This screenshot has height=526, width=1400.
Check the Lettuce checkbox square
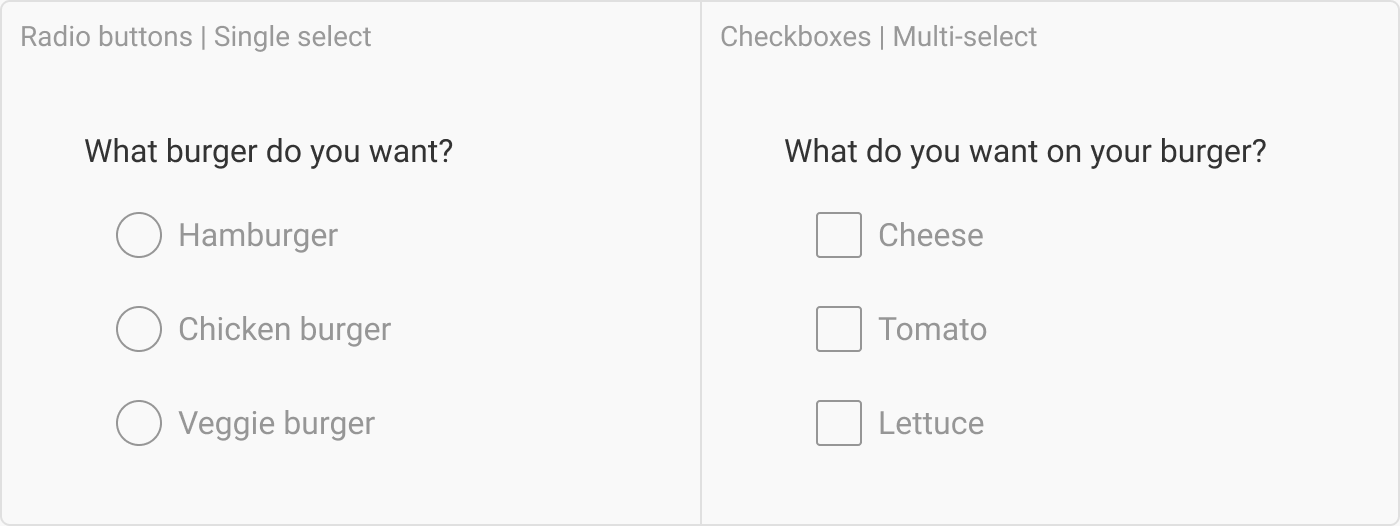point(839,423)
